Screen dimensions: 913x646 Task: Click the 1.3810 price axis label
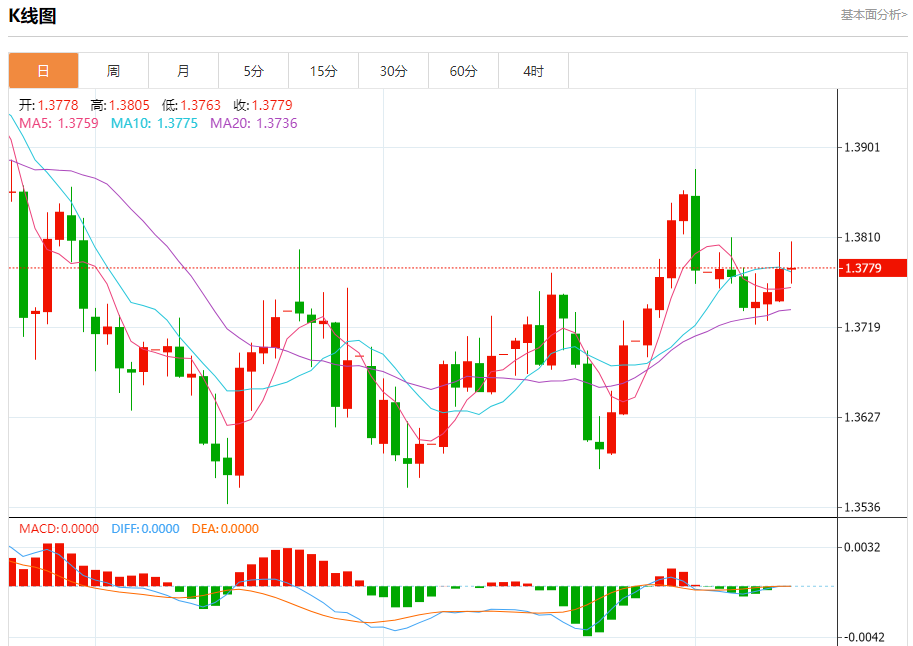click(x=862, y=237)
